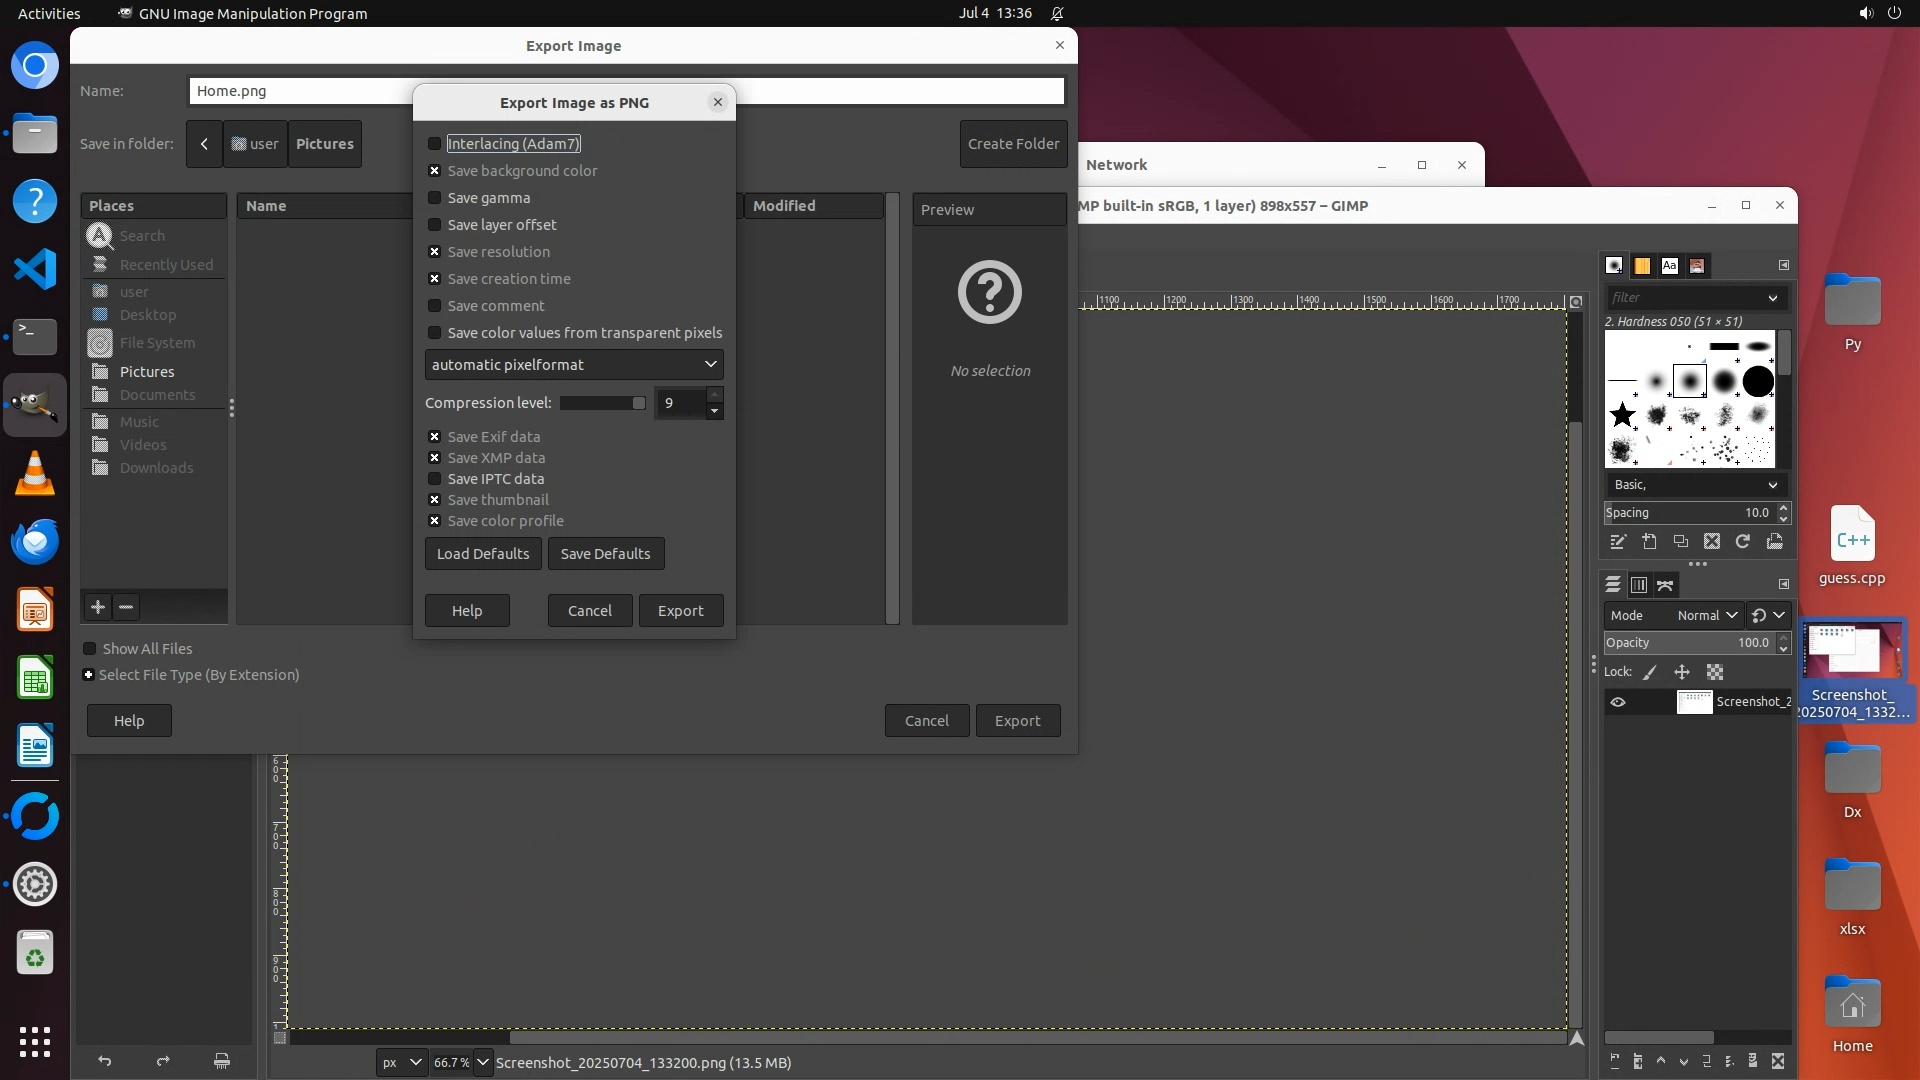Screen dimensions: 1920x1080
Task: Open automatic pixelformat dropdown
Action: coord(574,365)
